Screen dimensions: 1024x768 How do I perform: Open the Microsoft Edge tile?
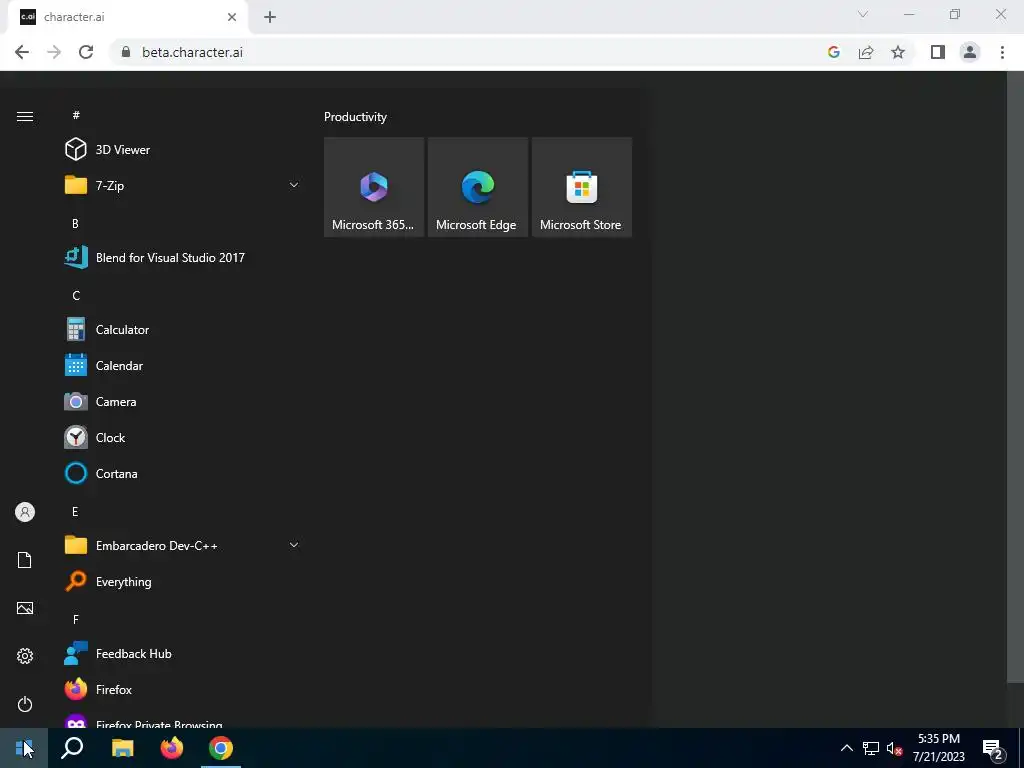[x=477, y=187]
